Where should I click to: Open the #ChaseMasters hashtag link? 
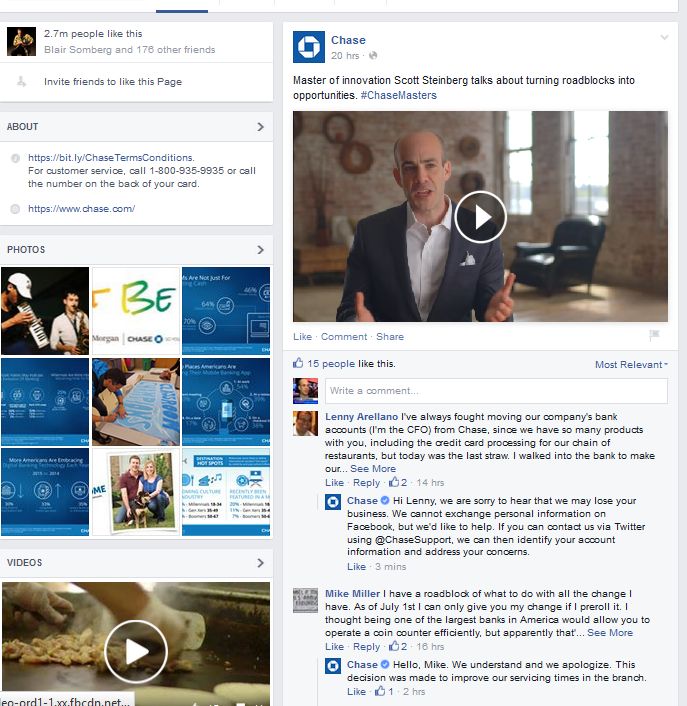tap(398, 95)
